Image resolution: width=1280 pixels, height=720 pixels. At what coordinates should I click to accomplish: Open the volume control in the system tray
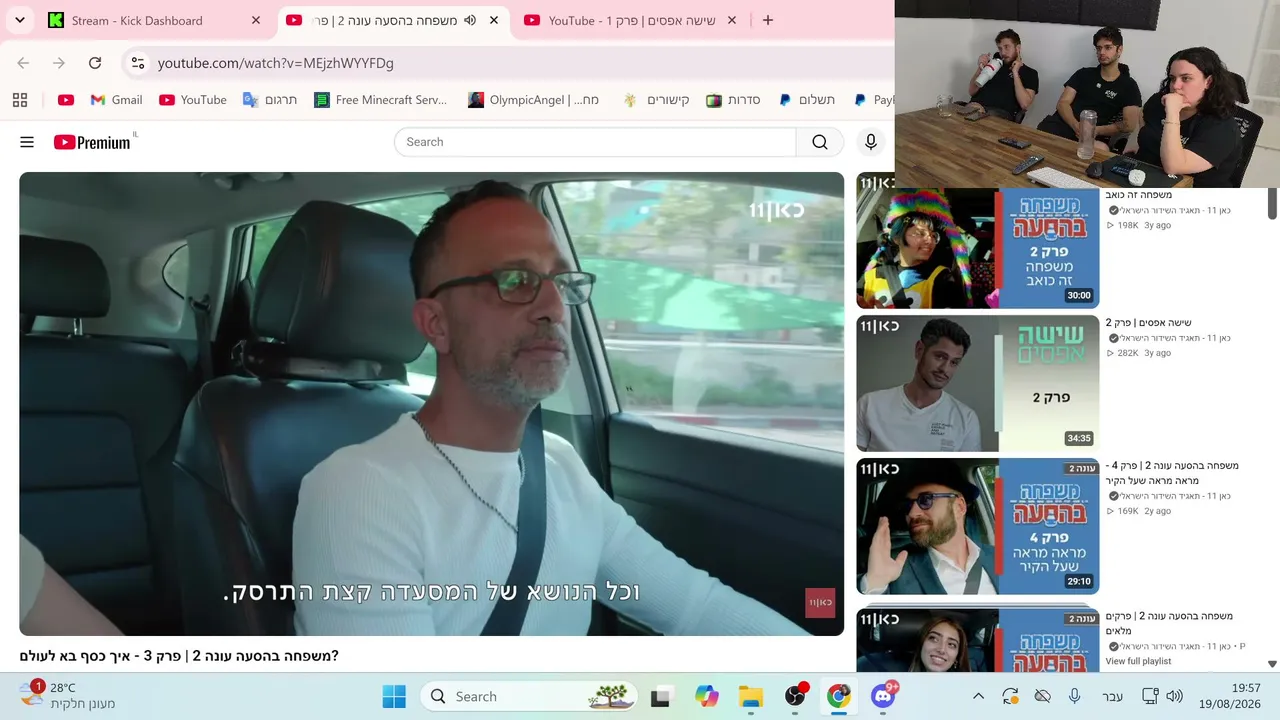click(1175, 697)
